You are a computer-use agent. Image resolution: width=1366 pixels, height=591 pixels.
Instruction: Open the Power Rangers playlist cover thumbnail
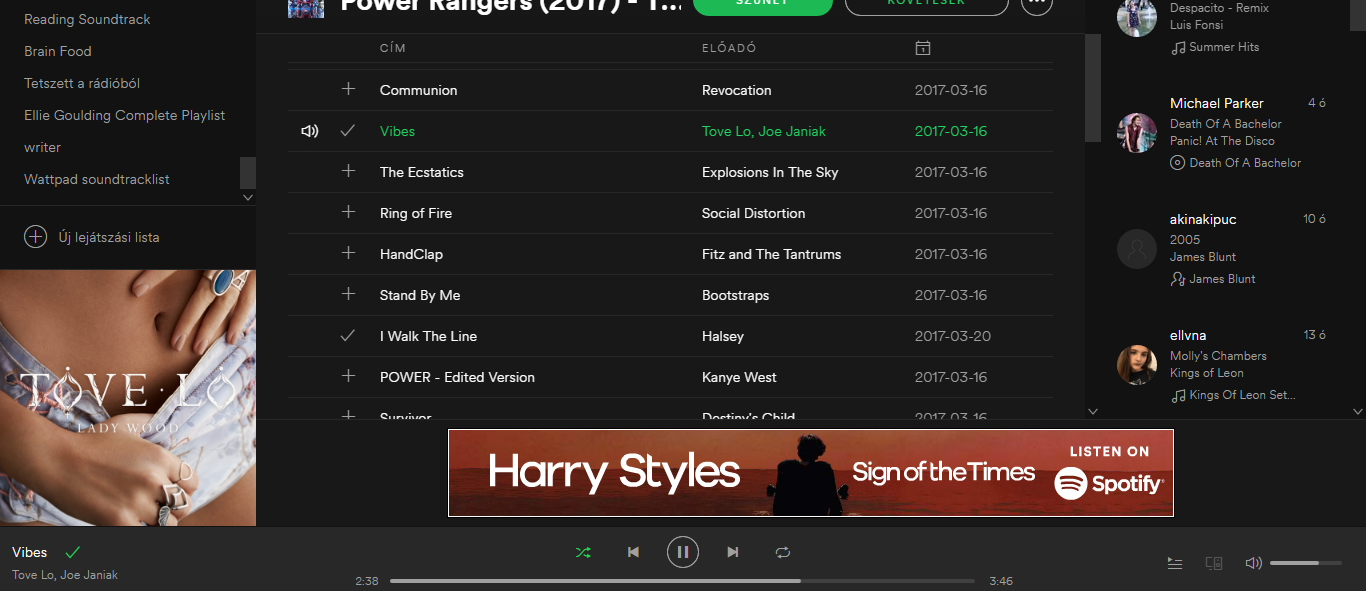[306, 8]
